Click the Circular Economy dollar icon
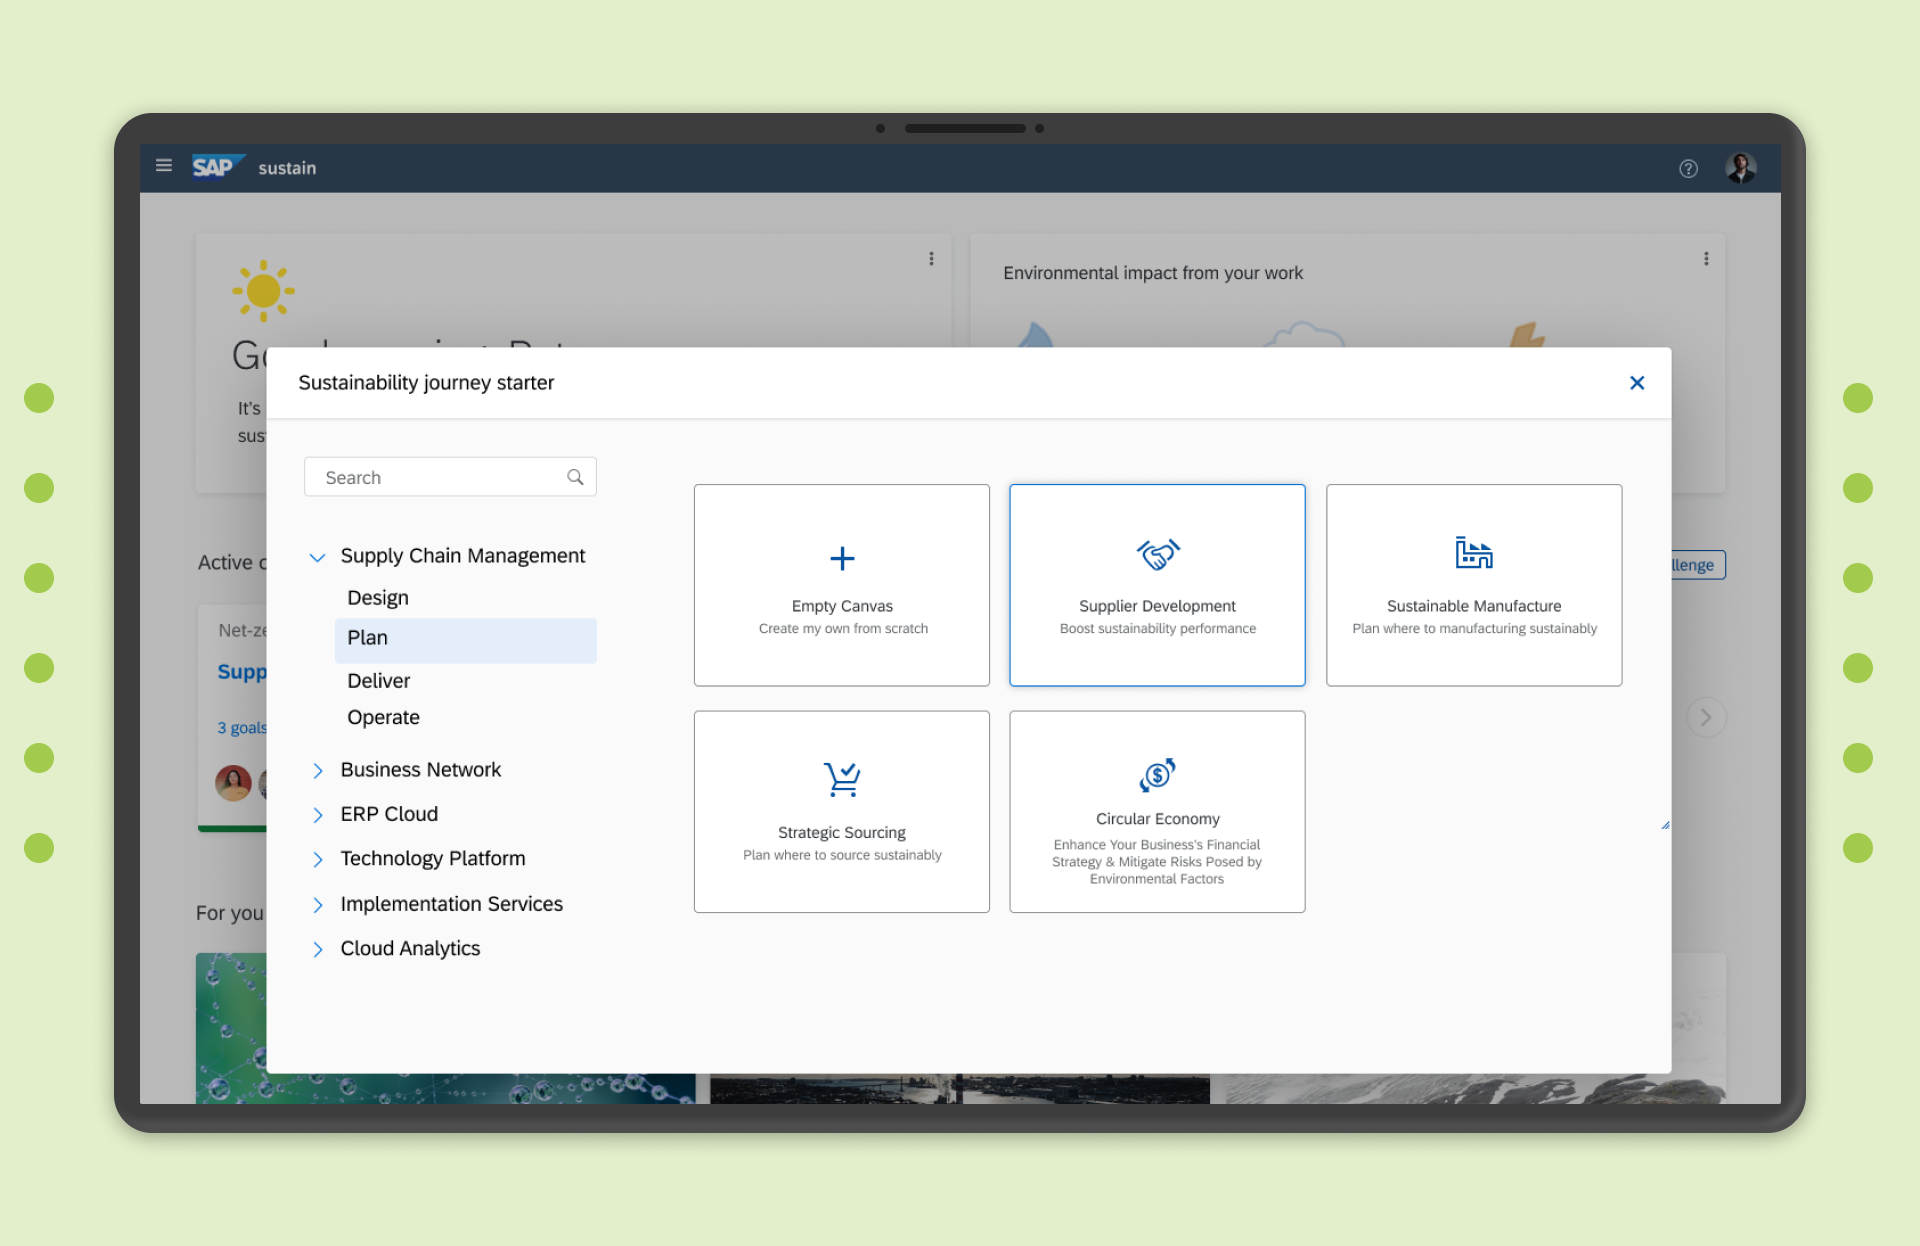The height and width of the screenshot is (1246, 1920). 1157,775
